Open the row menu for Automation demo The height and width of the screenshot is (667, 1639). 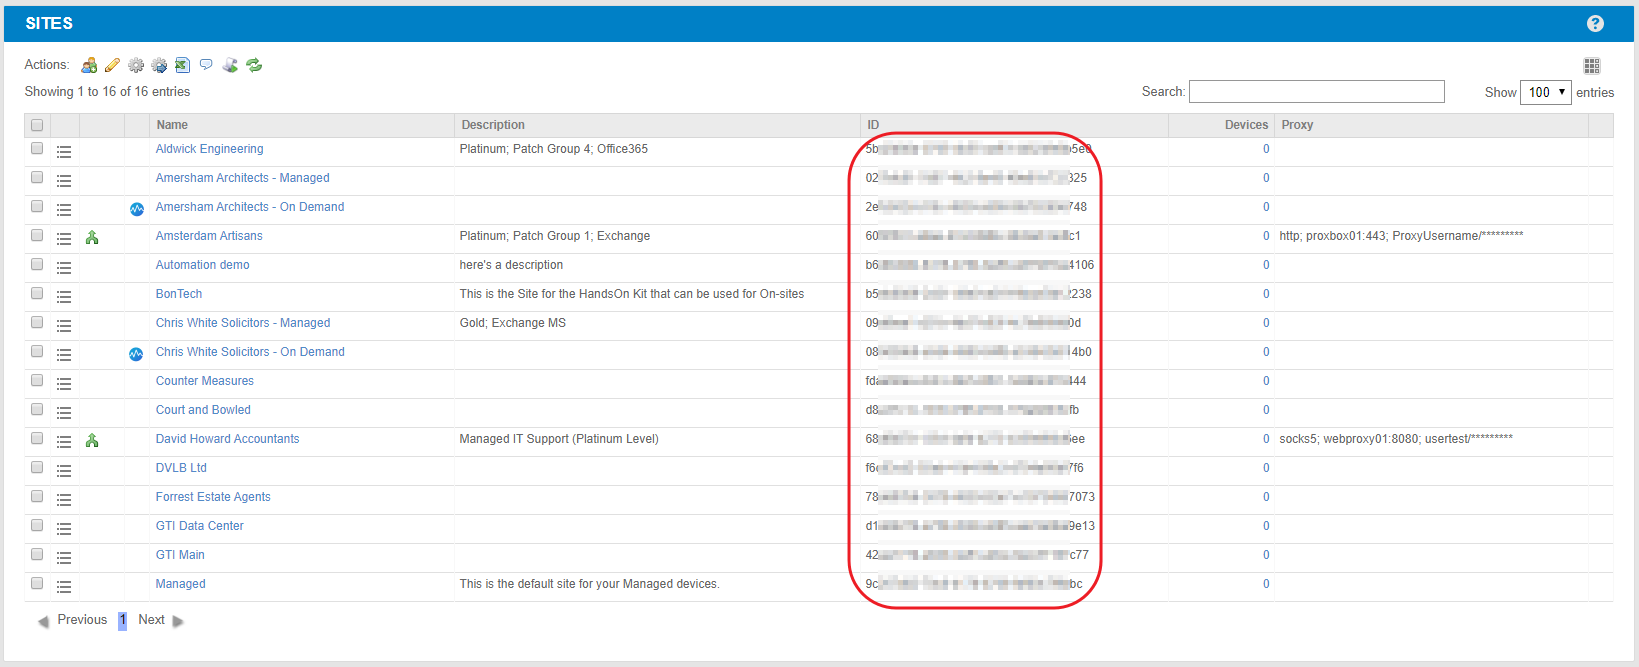(64, 268)
